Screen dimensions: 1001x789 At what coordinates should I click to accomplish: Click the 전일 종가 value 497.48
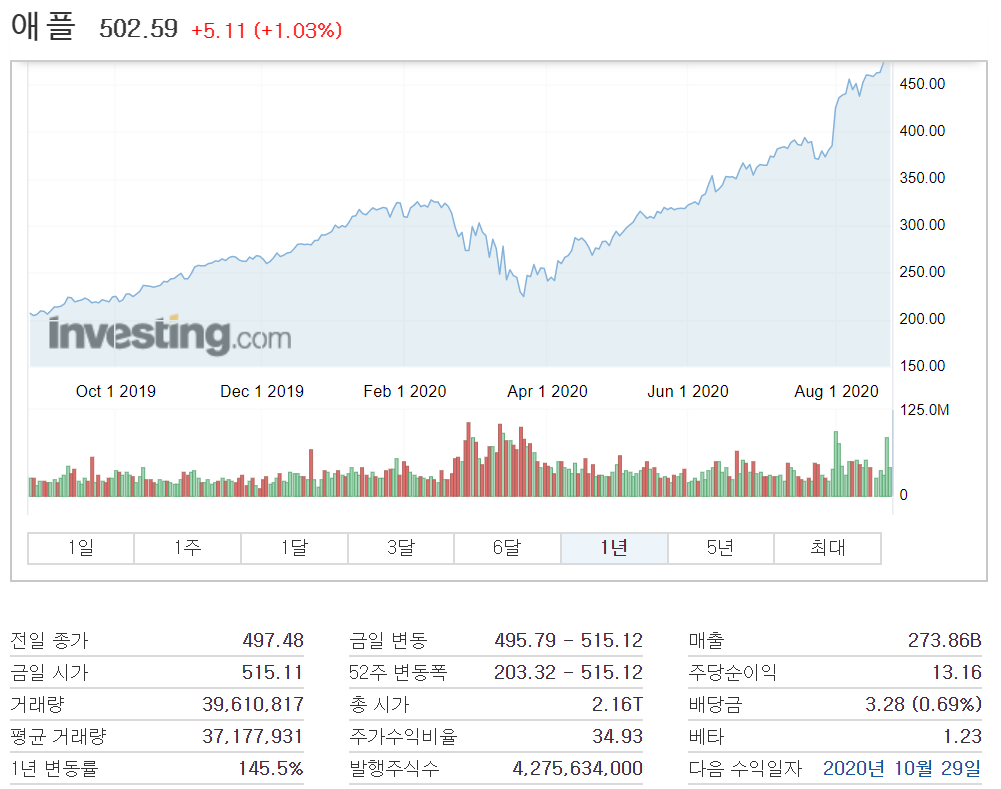273,640
